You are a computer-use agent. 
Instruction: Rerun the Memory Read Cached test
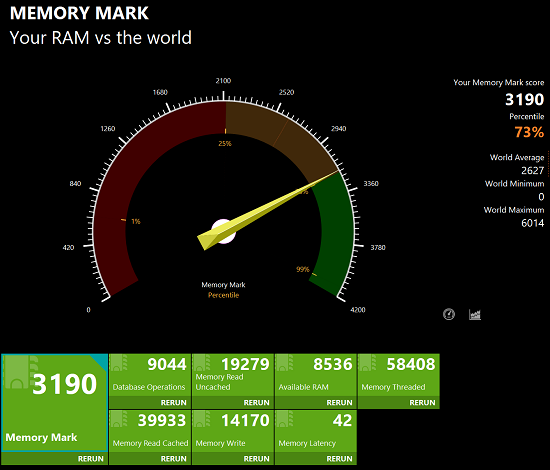tap(174, 459)
